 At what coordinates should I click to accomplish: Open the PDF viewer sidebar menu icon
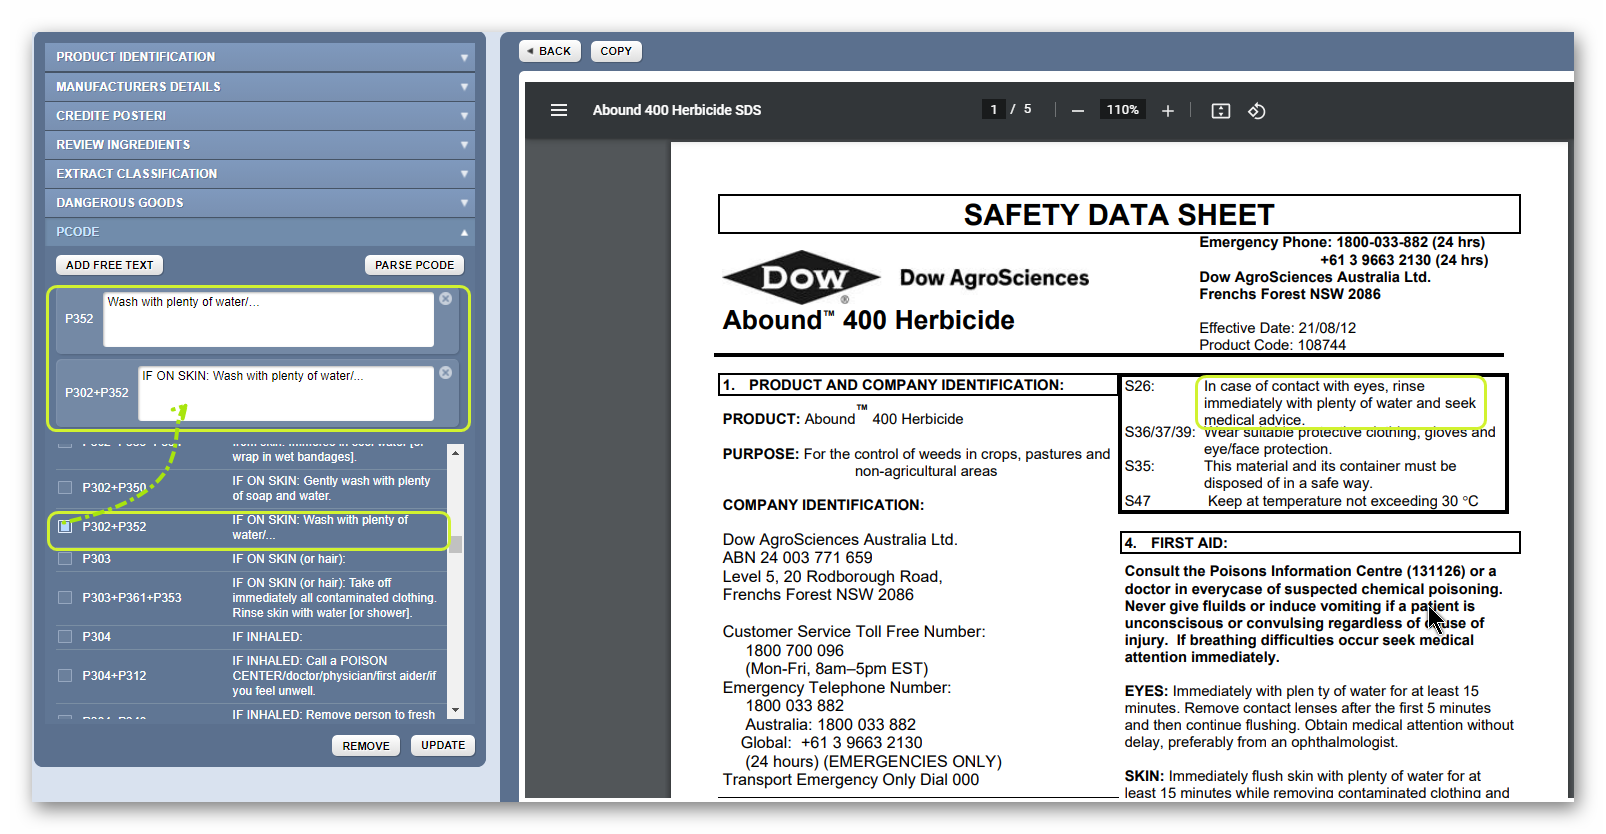(x=559, y=110)
